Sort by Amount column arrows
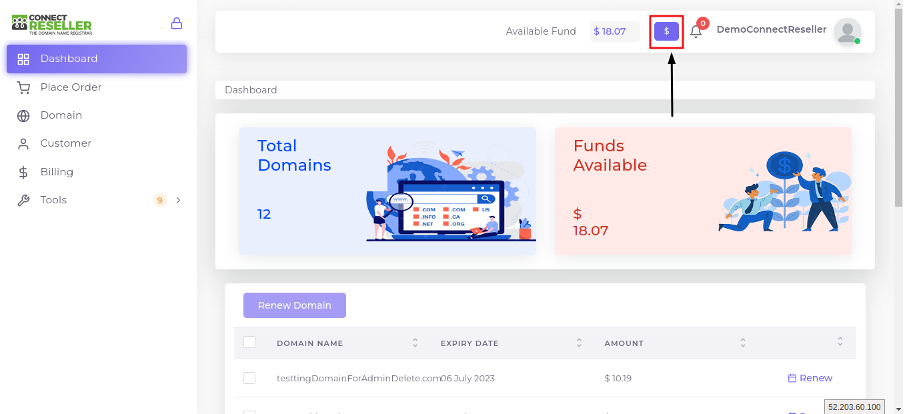Image resolution: width=904 pixels, height=414 pixels. pos(743,343)
